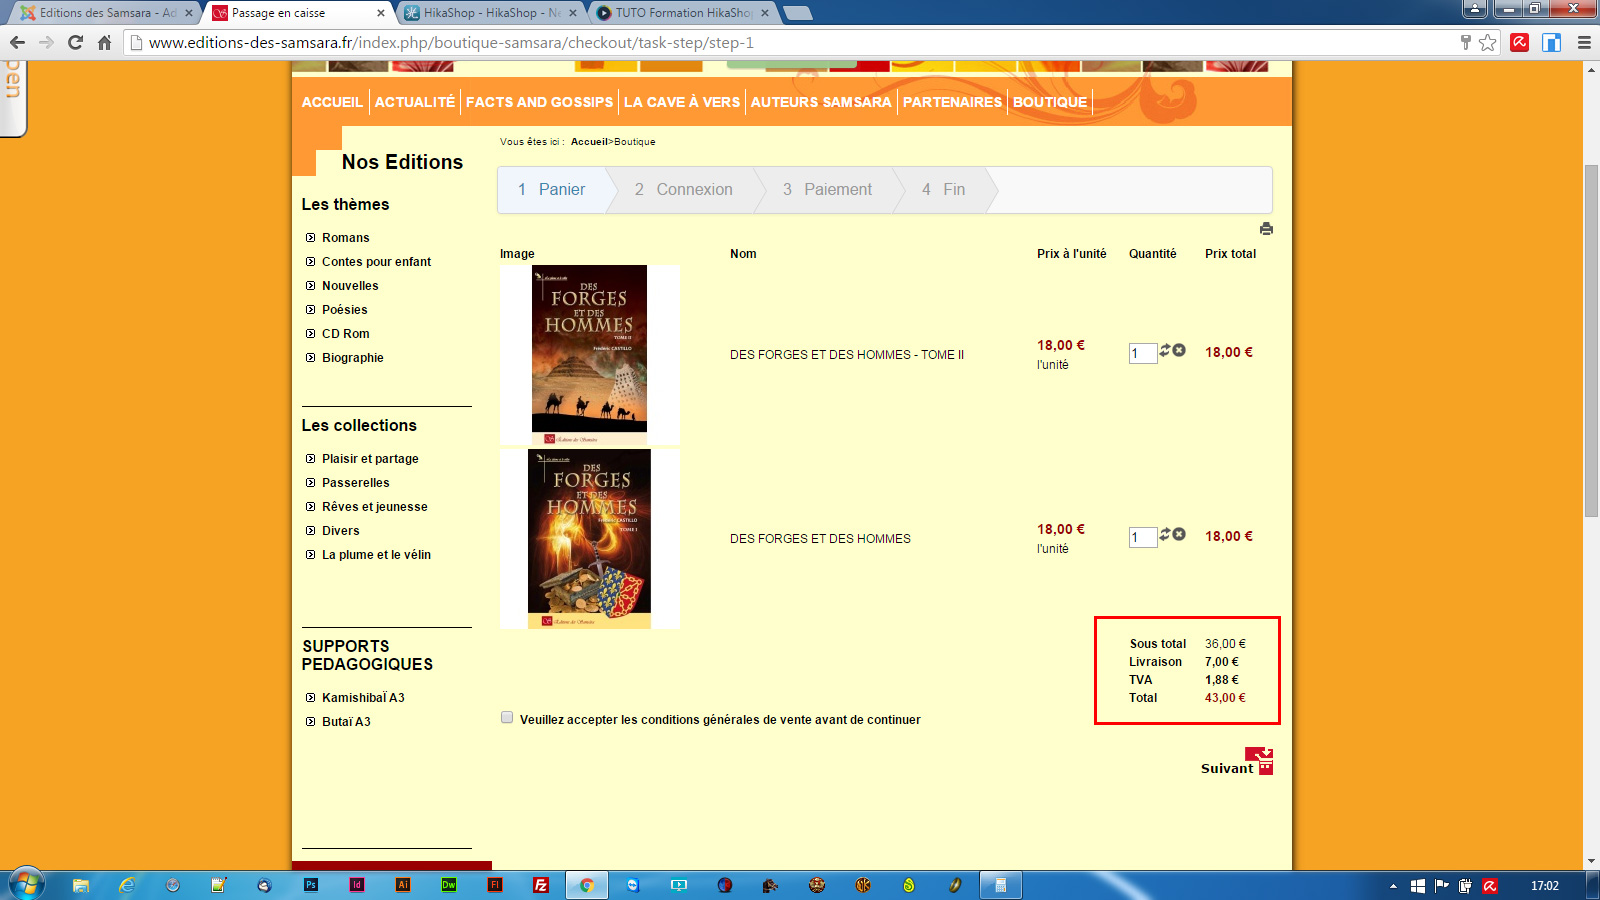Screen dimensions: 1600x900
Task: Open the saved passwords key icon
Action: (x=1465, y=42)
